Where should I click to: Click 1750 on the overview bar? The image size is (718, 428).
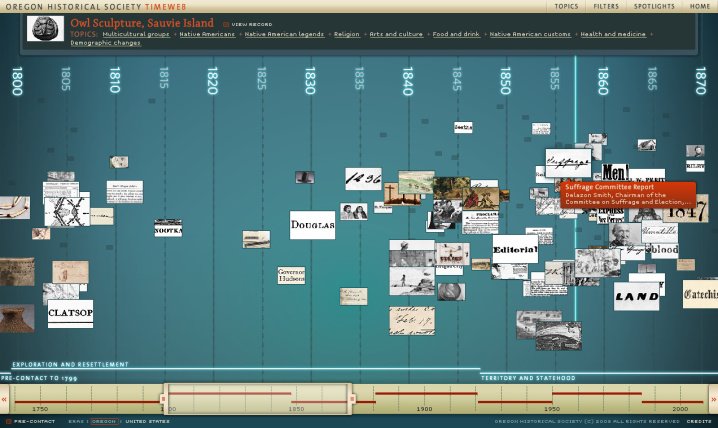[x=40, y=409]
